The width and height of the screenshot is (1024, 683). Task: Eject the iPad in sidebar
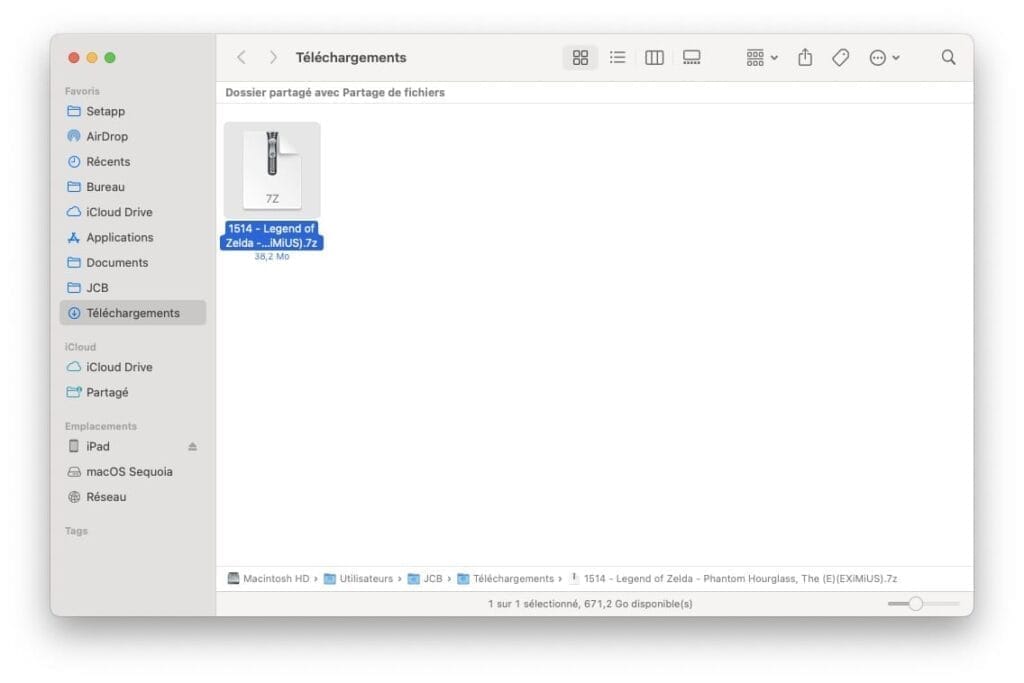coord(193,447)
